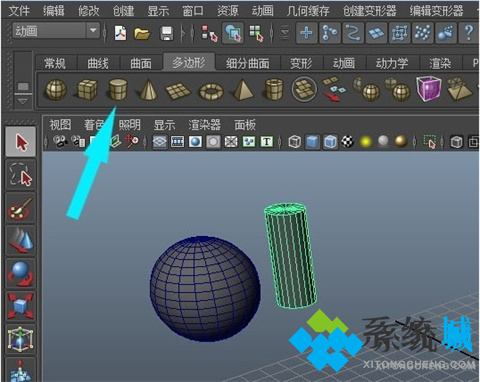Viewport: 480px width, 382px height.
Task: Toggle select surface objects mask
Action: [376, 33]
